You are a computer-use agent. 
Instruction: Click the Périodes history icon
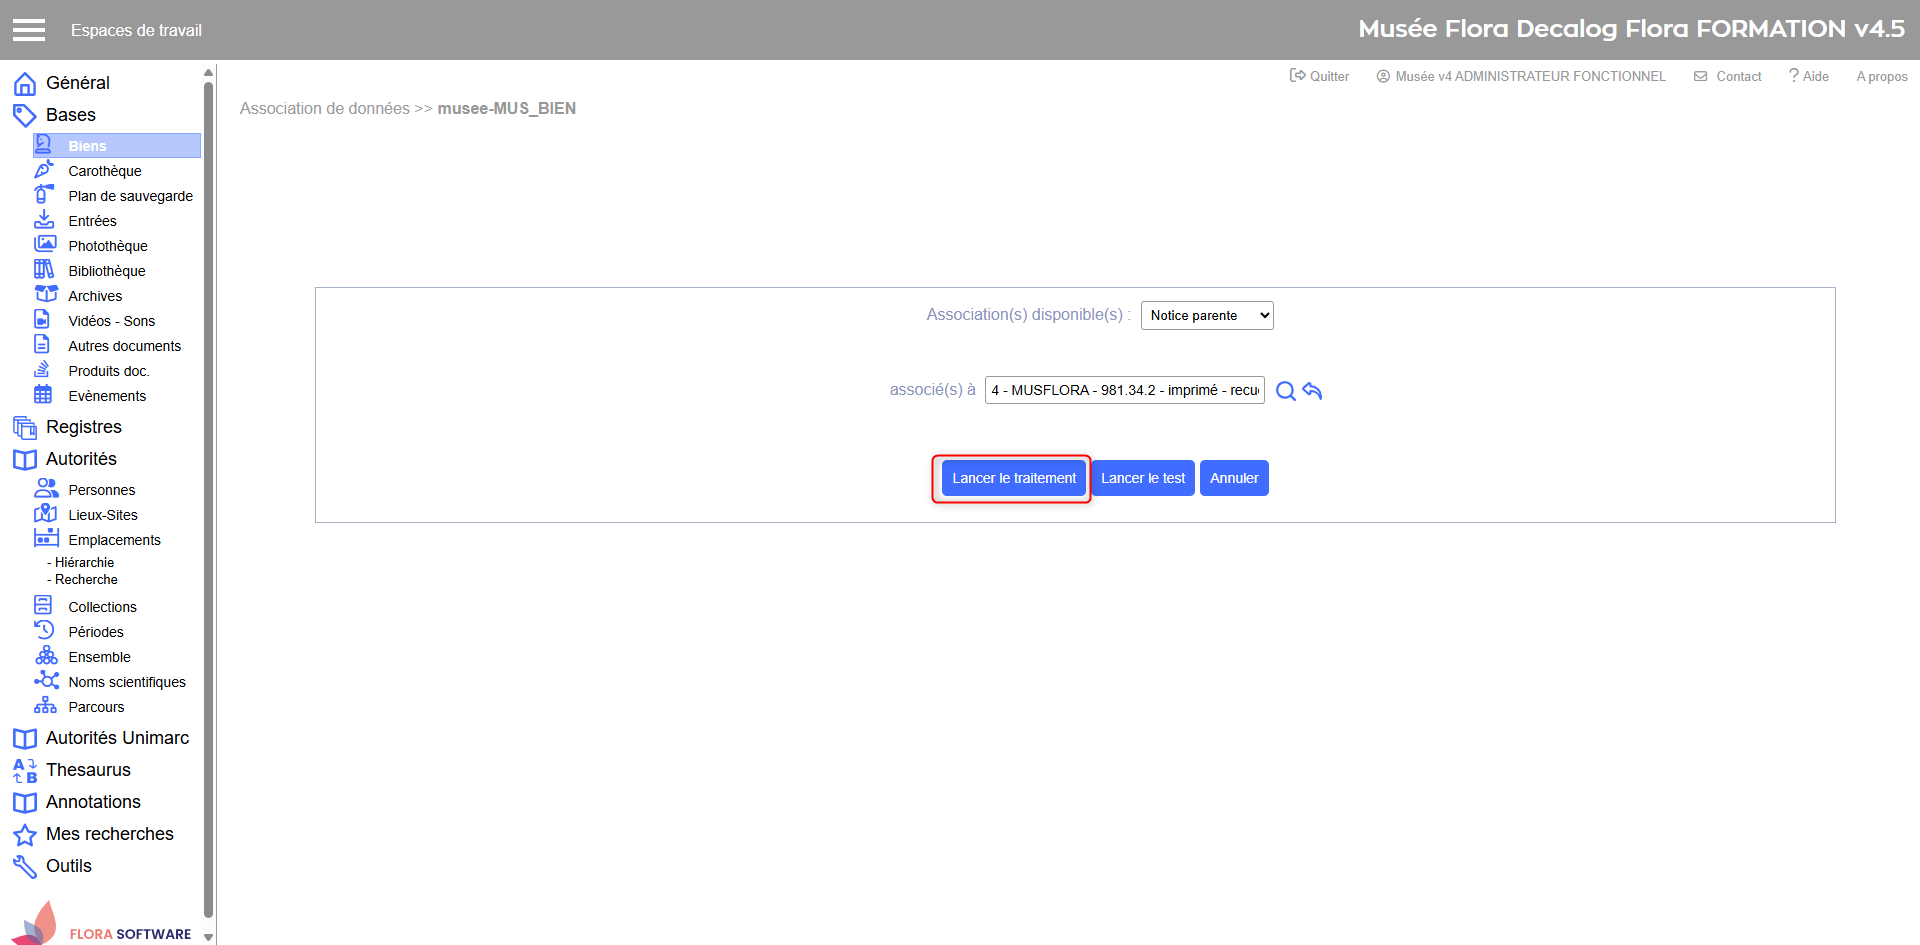point(44,631)
